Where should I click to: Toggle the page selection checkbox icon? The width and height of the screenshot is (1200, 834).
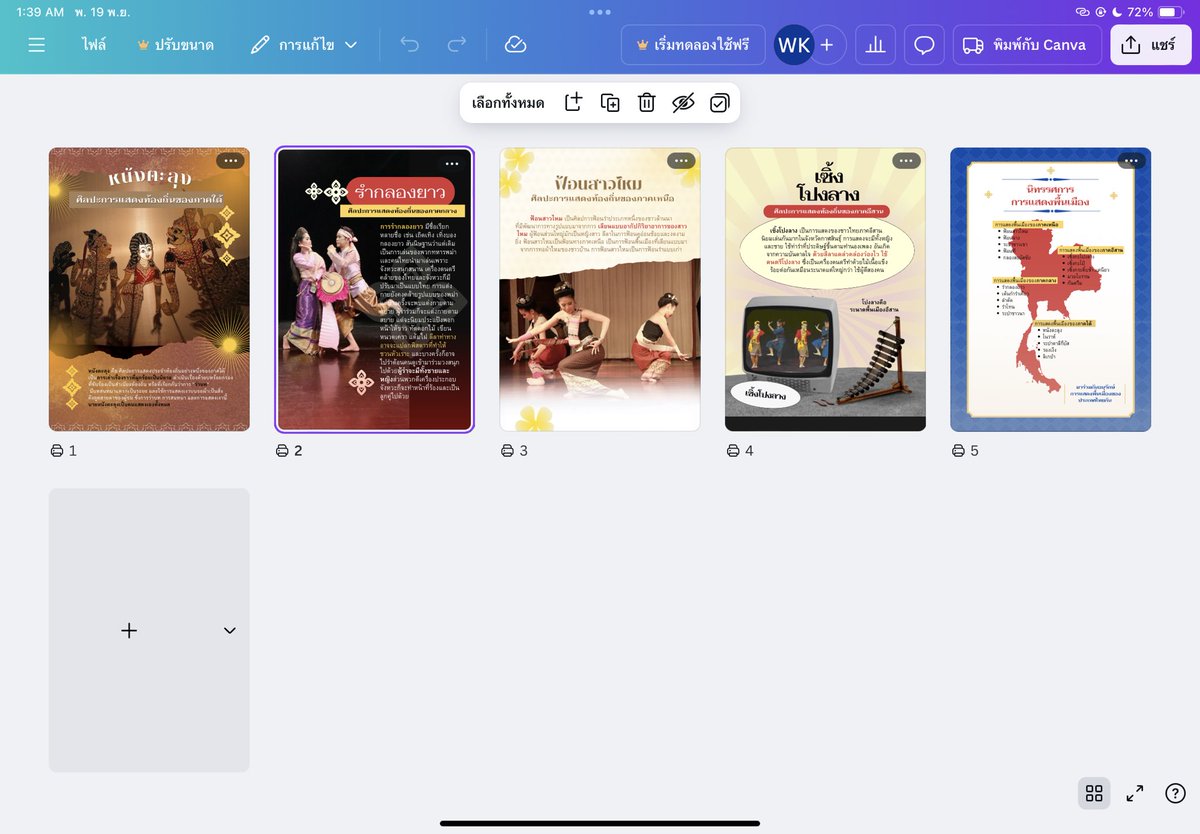(719, 102)
